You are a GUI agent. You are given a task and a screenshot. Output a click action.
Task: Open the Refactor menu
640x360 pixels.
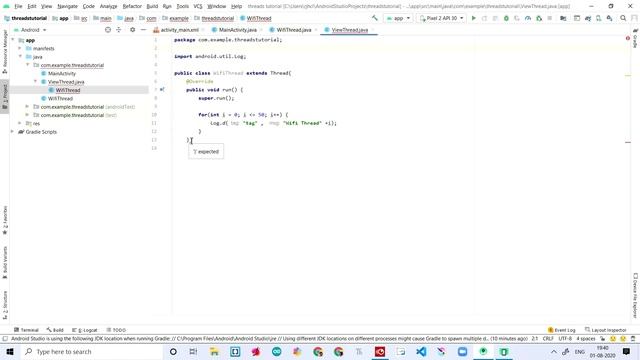point(132,6)
